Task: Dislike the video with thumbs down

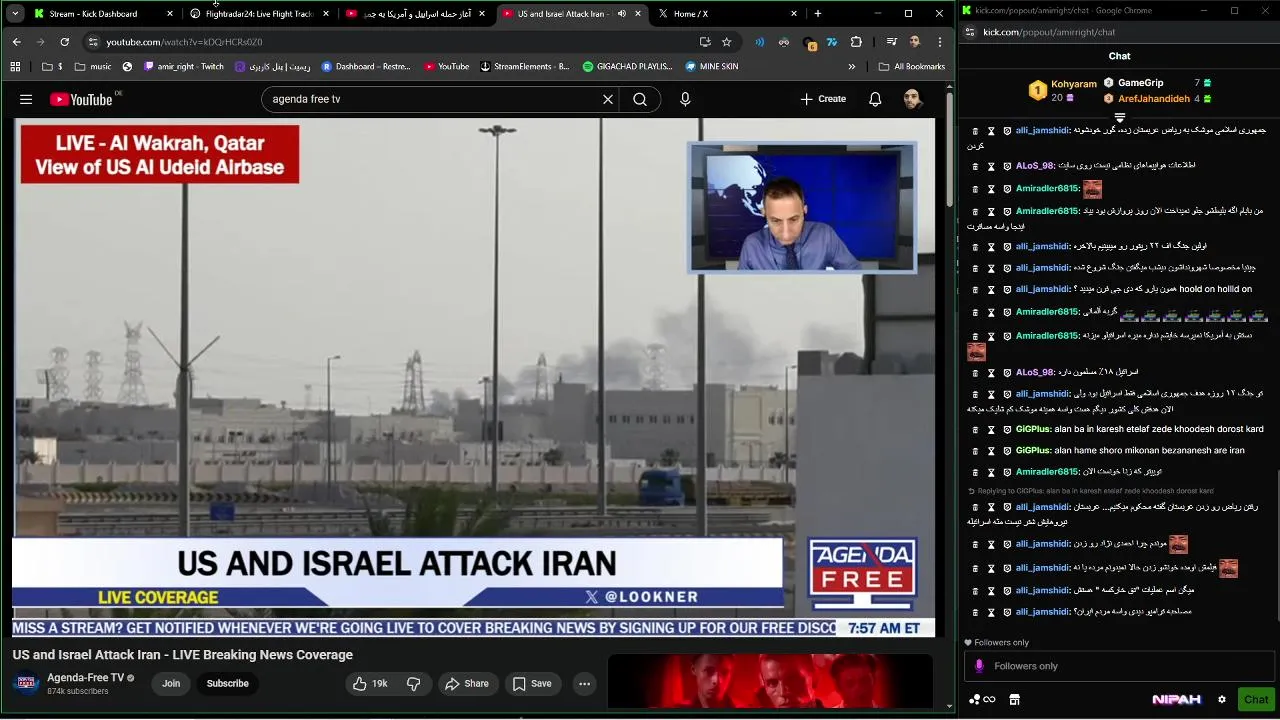Action: point(413,683)
